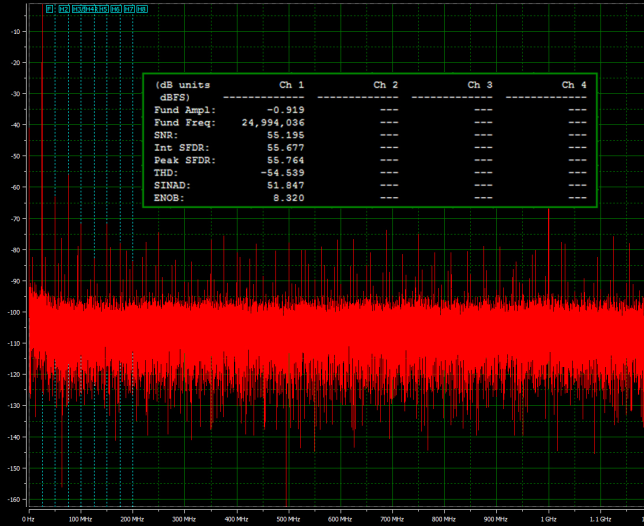Click the 1.1 GHz x-axis label

coord(600,519)
